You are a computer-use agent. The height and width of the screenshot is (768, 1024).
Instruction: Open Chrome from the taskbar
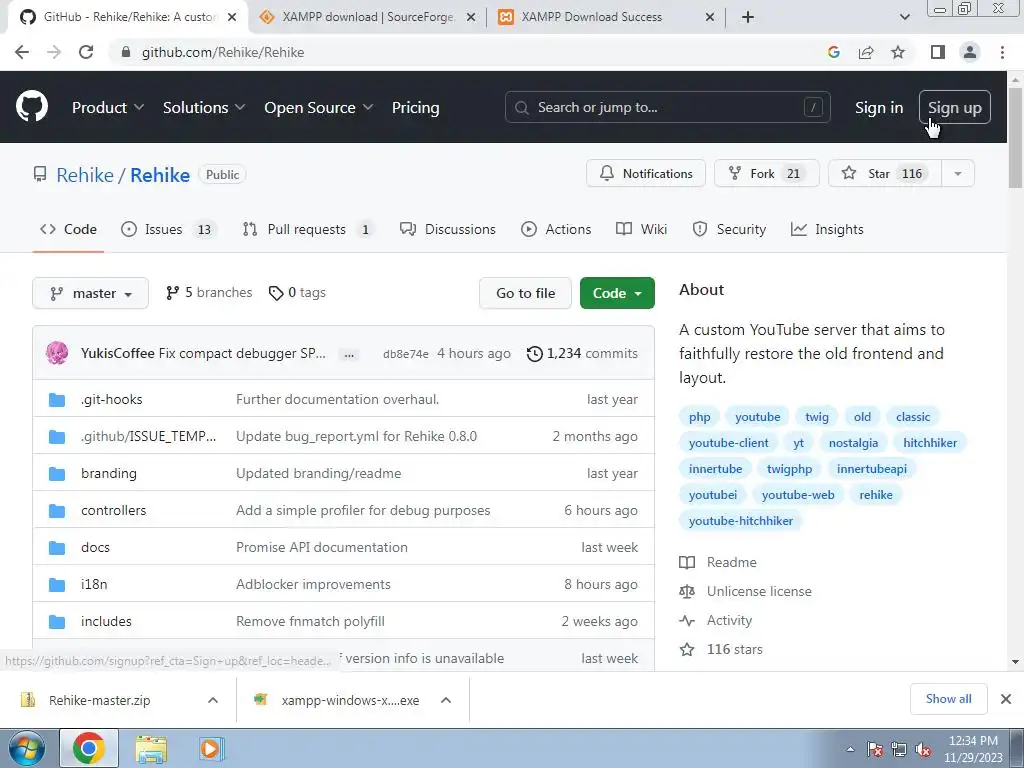click(x=89, y=748)
